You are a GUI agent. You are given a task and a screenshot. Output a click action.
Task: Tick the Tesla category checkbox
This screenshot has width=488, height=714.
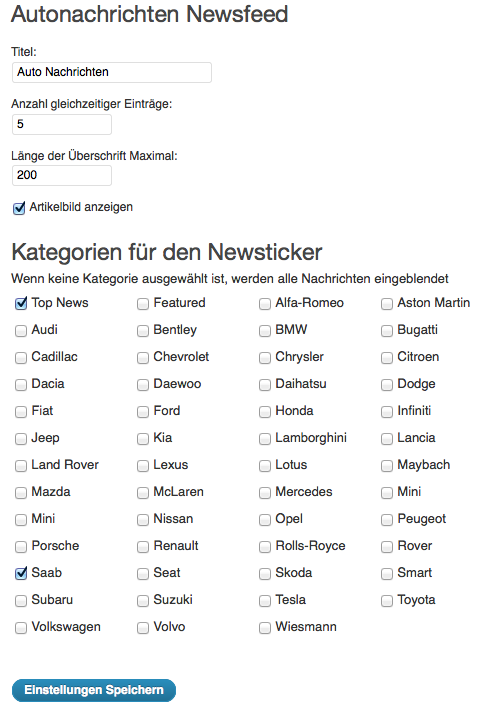click(265, 601)
